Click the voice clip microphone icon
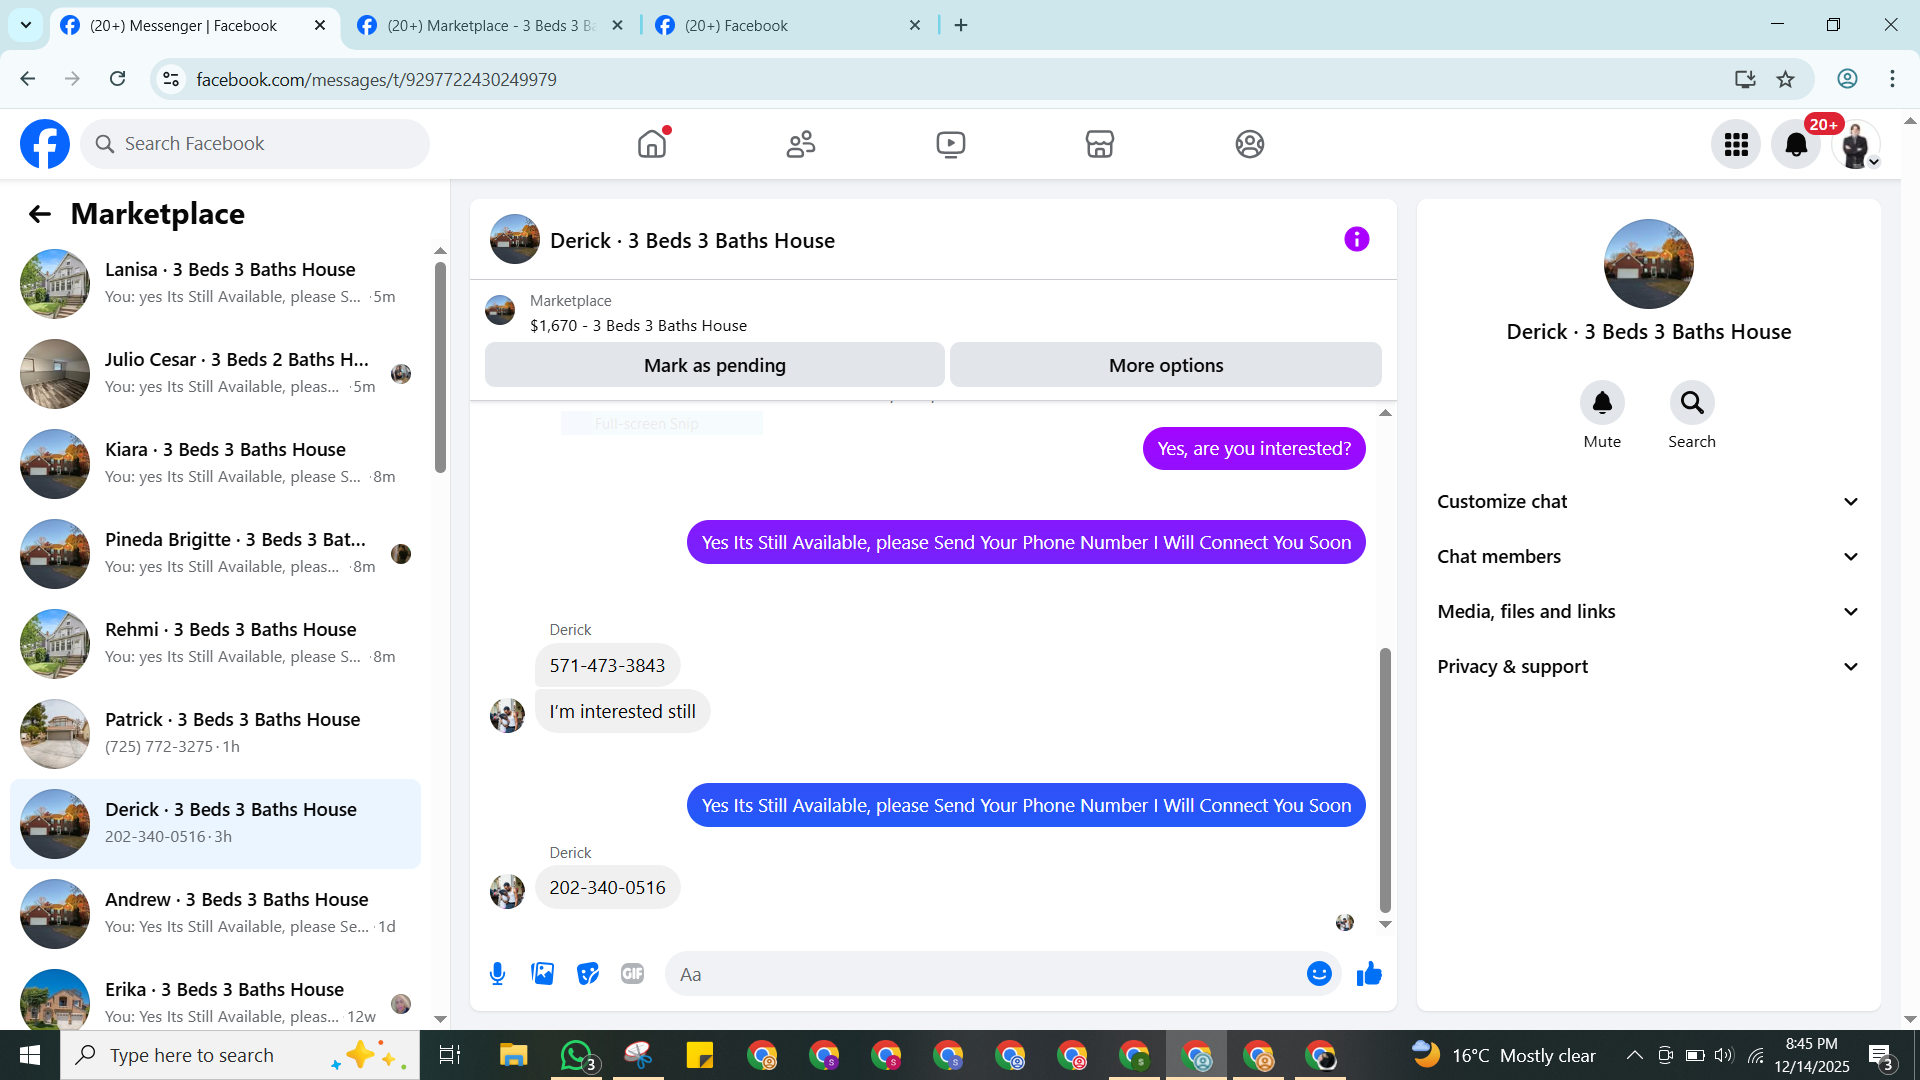1920x1080 pixels. pos(497,973)
